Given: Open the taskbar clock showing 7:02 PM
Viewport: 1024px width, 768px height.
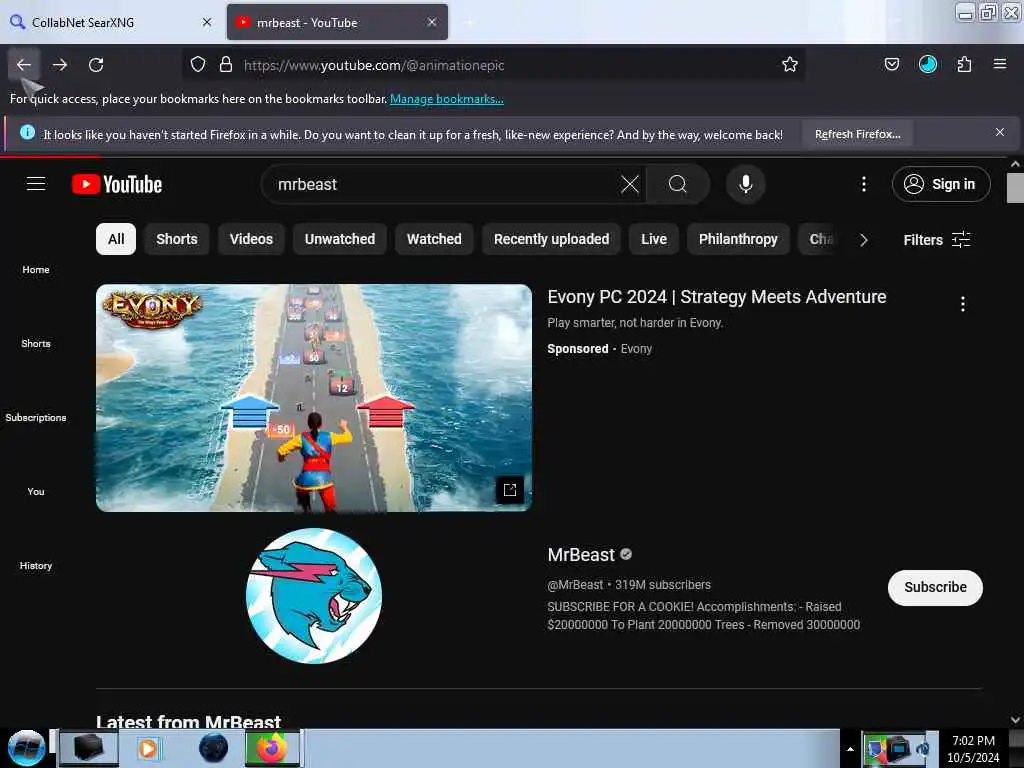Looking at the screenshot, I should [x=972, y=748].
